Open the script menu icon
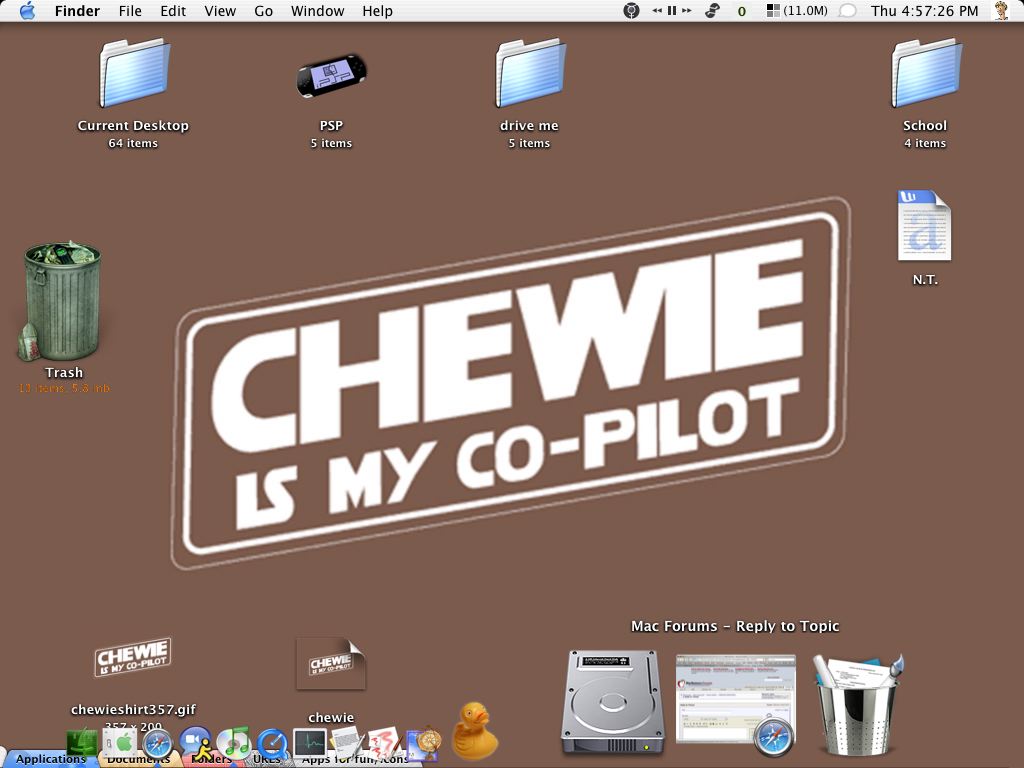 tap(712, 11)
